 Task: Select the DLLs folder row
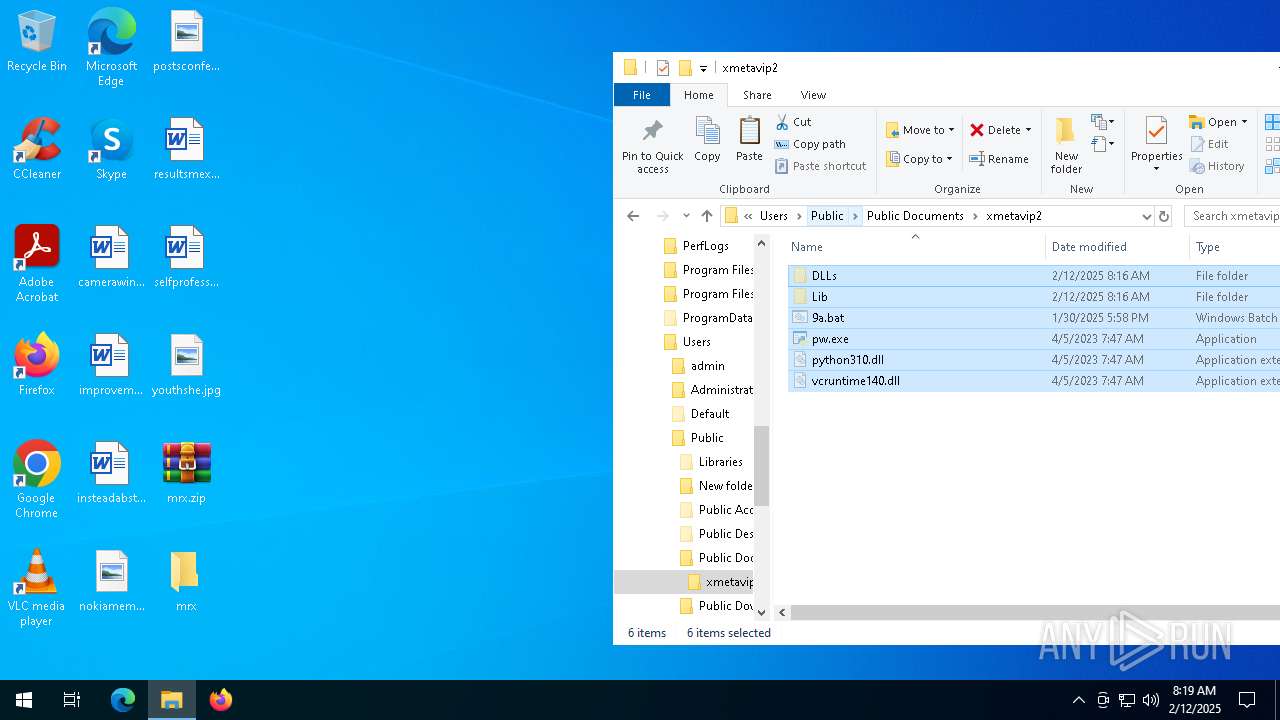(1033, 275)
